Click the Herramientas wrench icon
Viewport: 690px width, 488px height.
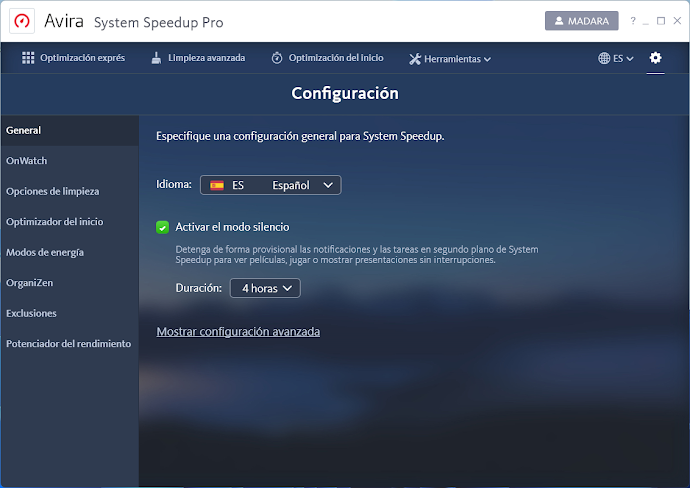[x=415, y=59]
